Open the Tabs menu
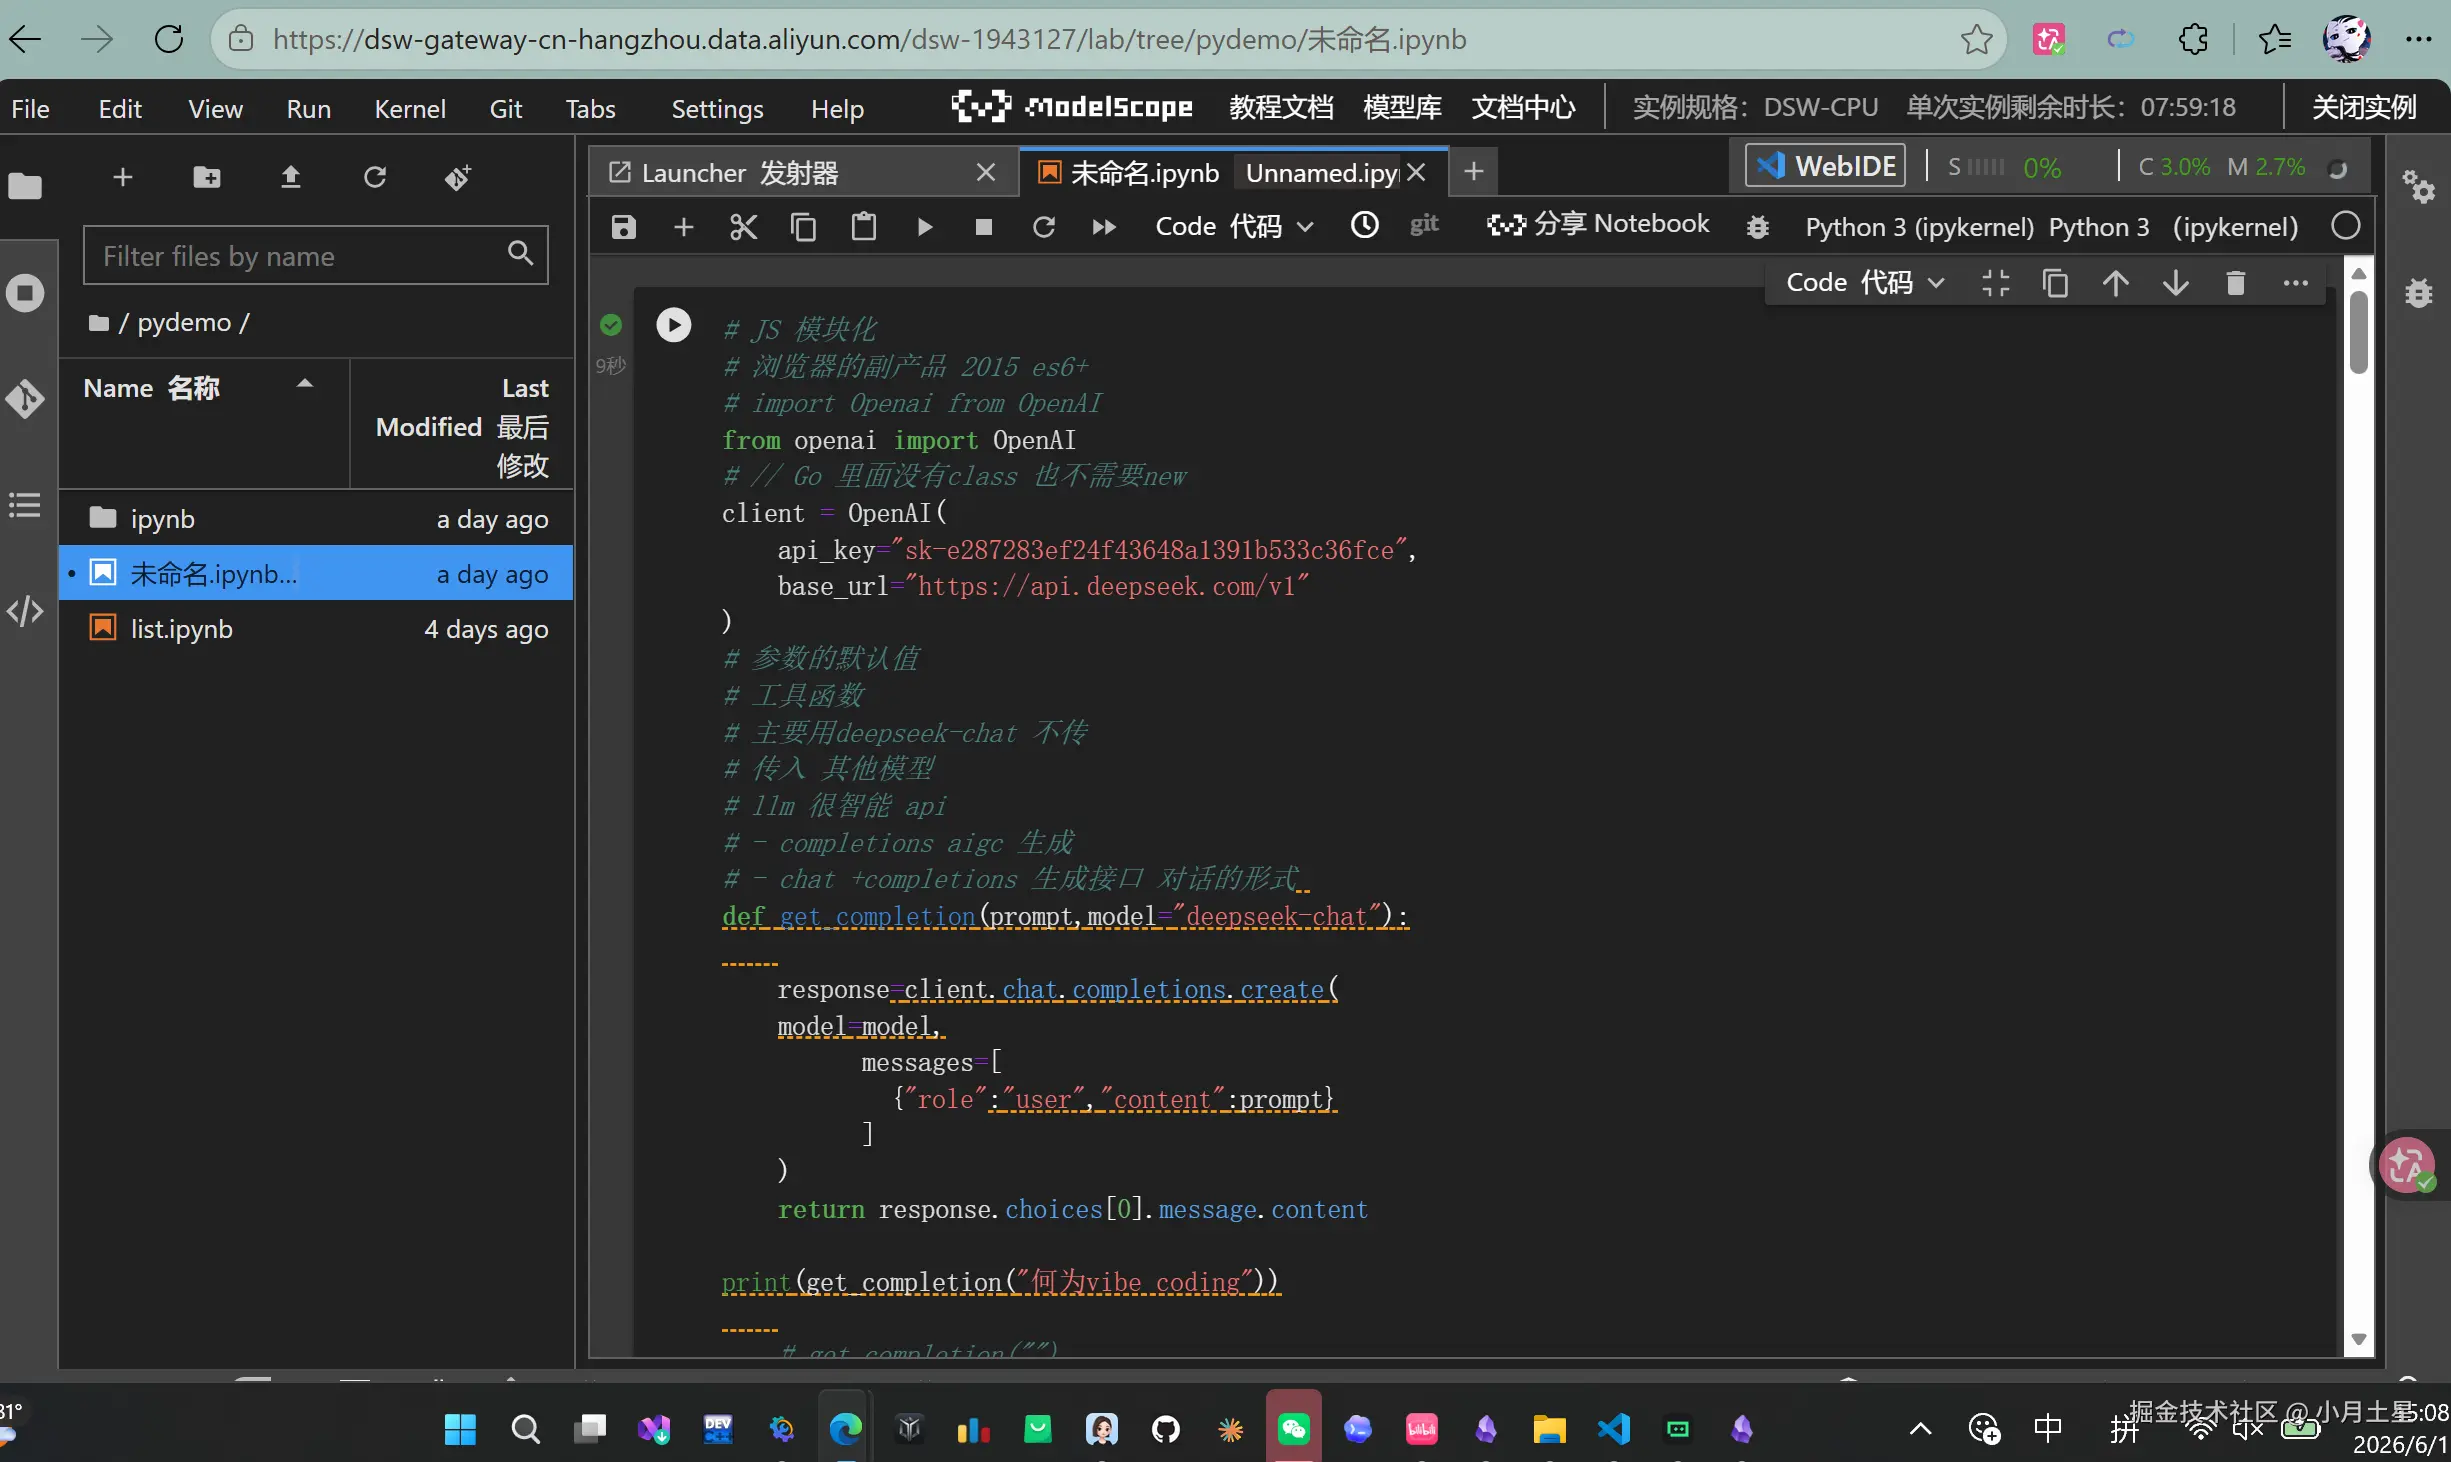Screen dimensions: 2451x1462 tap(590, 108)
